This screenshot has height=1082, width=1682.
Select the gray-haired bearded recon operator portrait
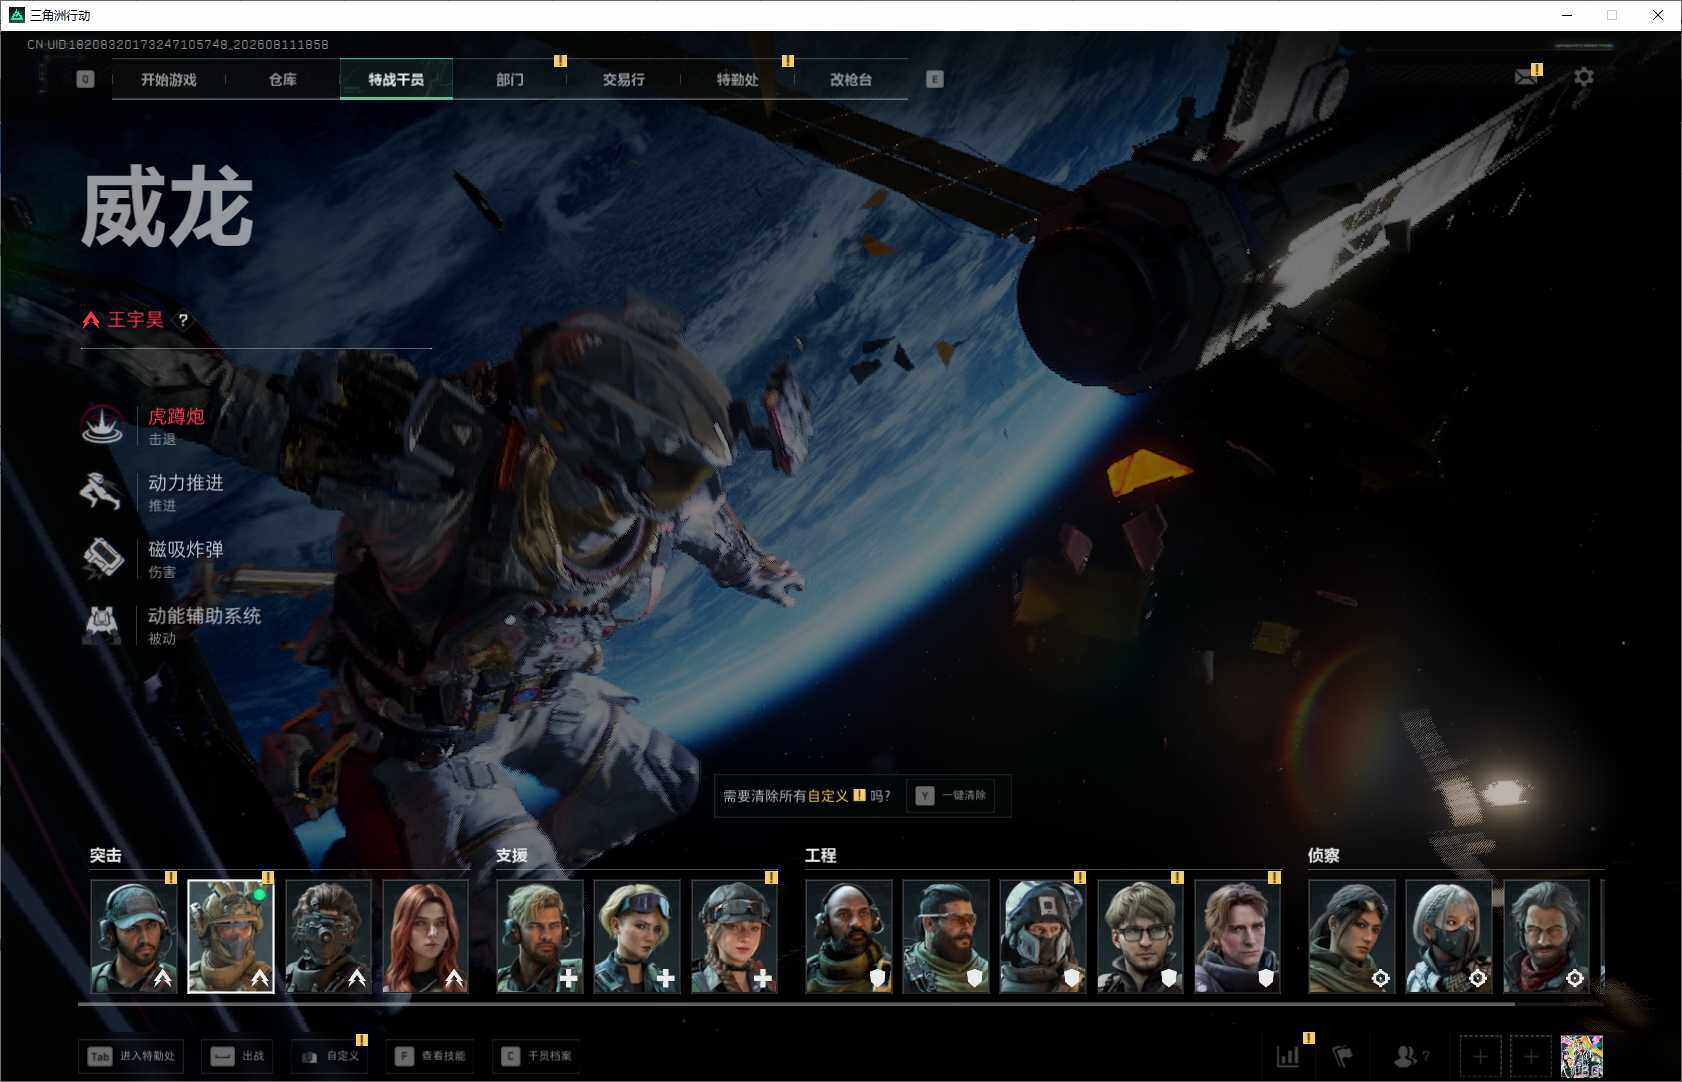point(1546,936)
